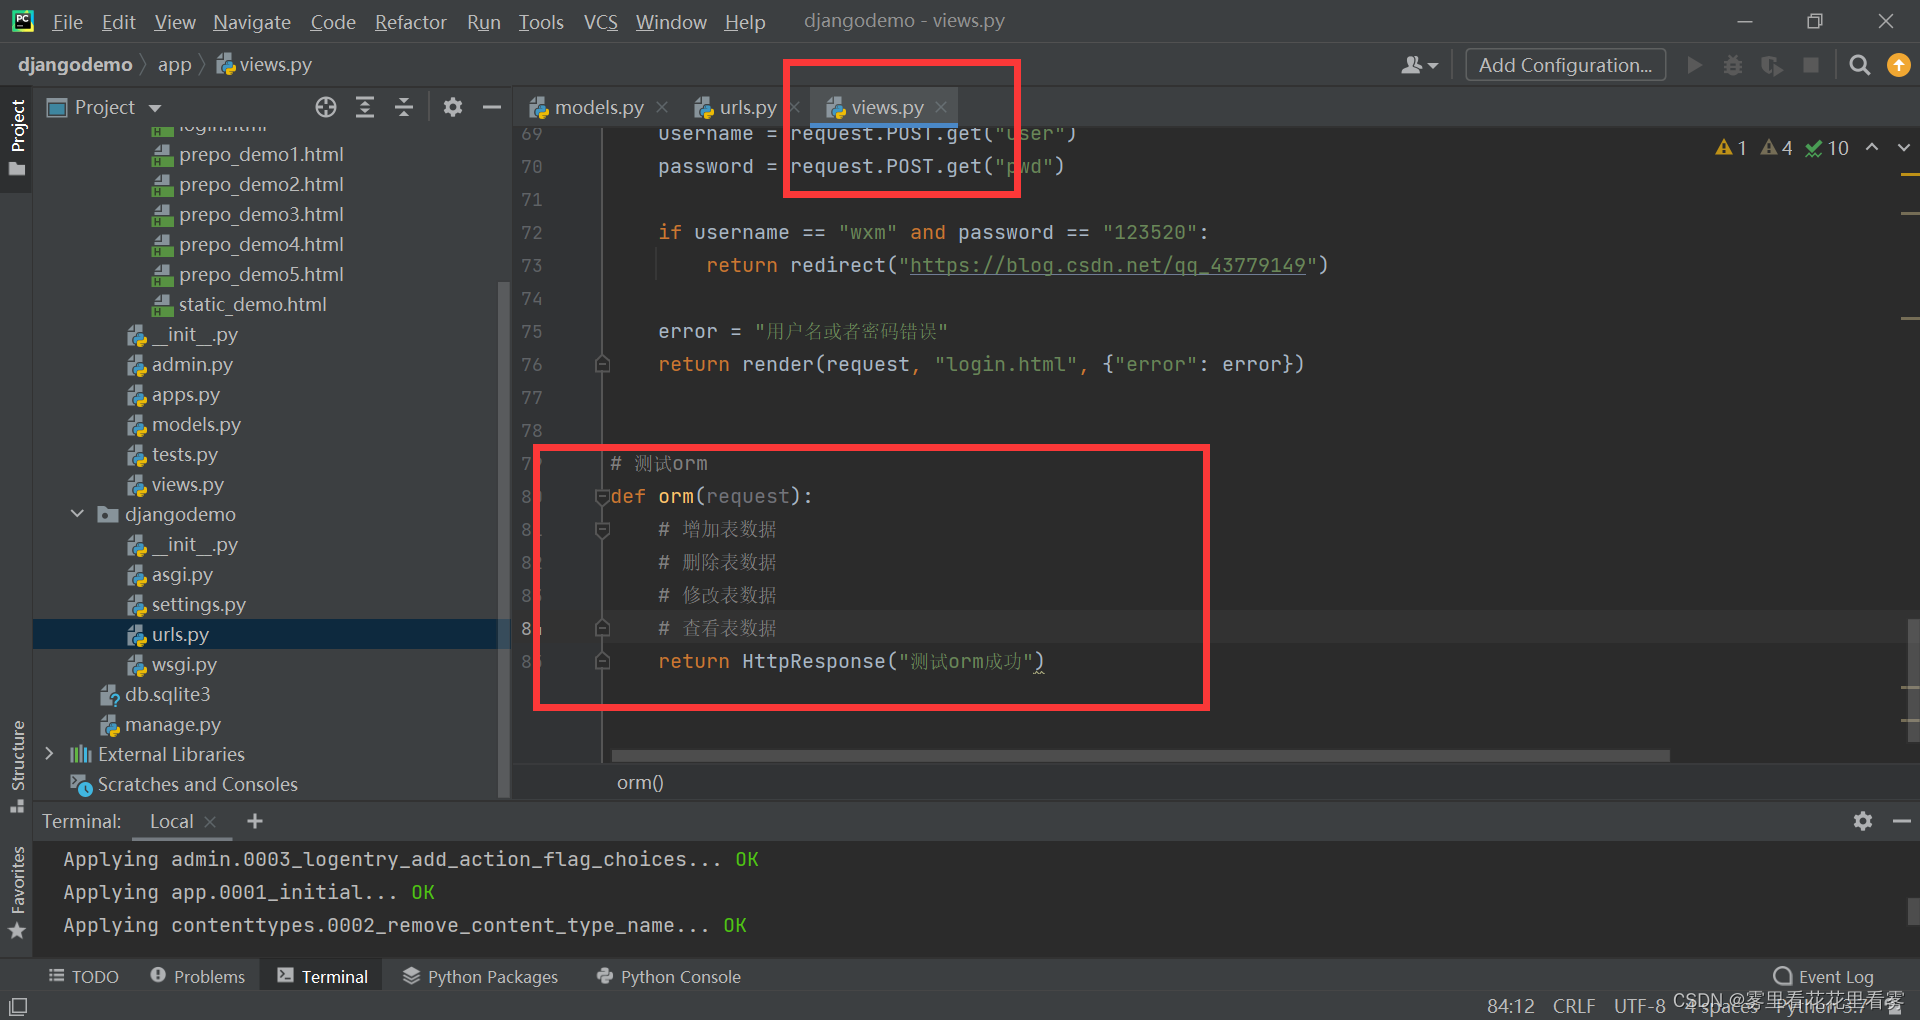Viewport: 1920px width, 1020px height.
Task: Click djangodemo breadcrumb
Action: click(75, 65)
